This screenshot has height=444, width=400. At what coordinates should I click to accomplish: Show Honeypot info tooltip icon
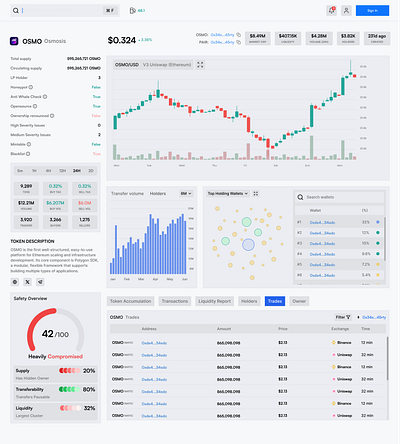pos(31,87)
